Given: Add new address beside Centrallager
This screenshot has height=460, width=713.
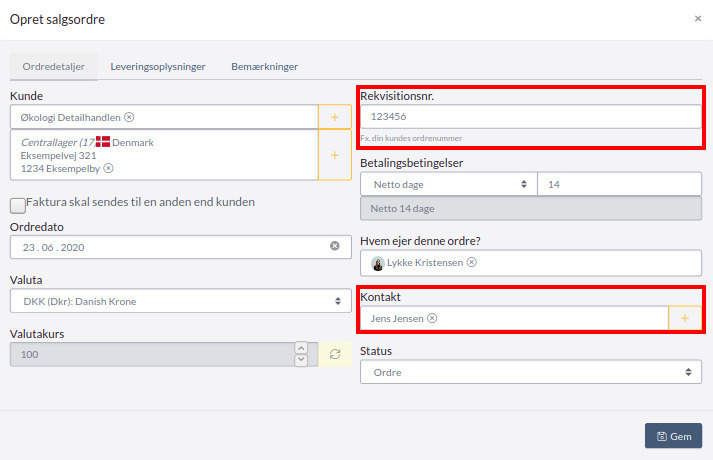Looking at the screenshot, I should [x=334, y=156].
